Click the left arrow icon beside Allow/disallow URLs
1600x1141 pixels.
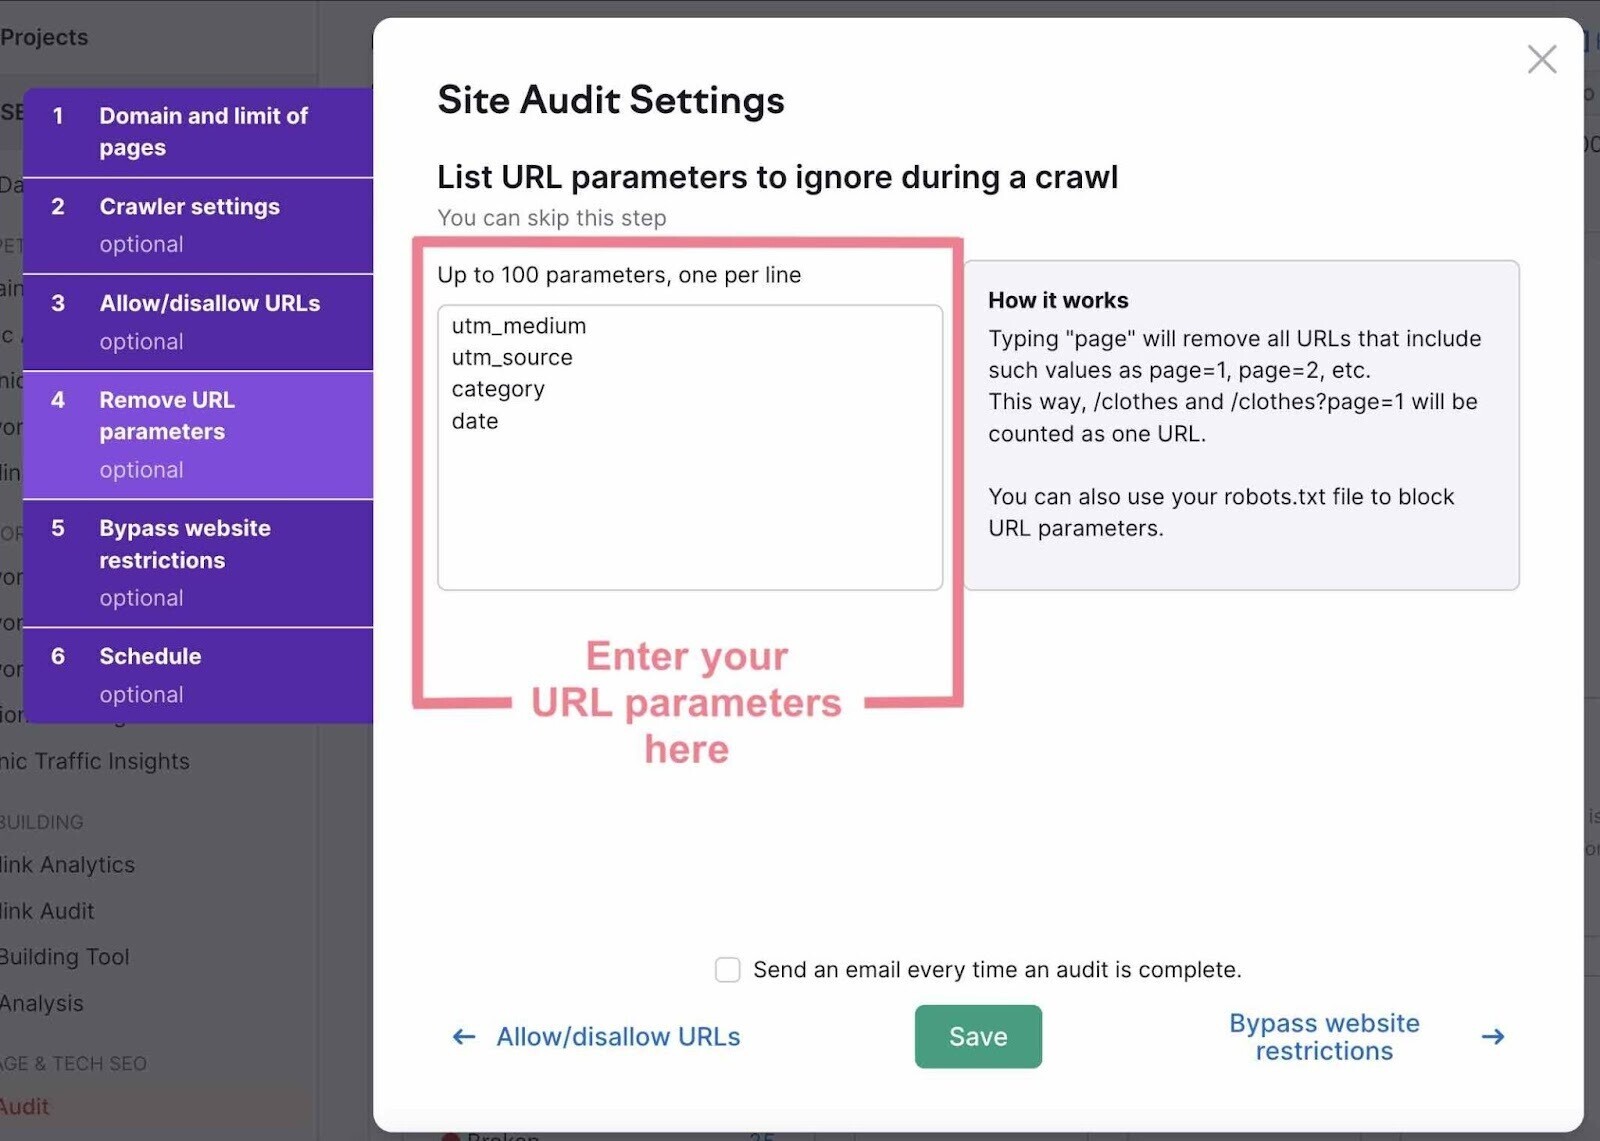click(464, 1037)
